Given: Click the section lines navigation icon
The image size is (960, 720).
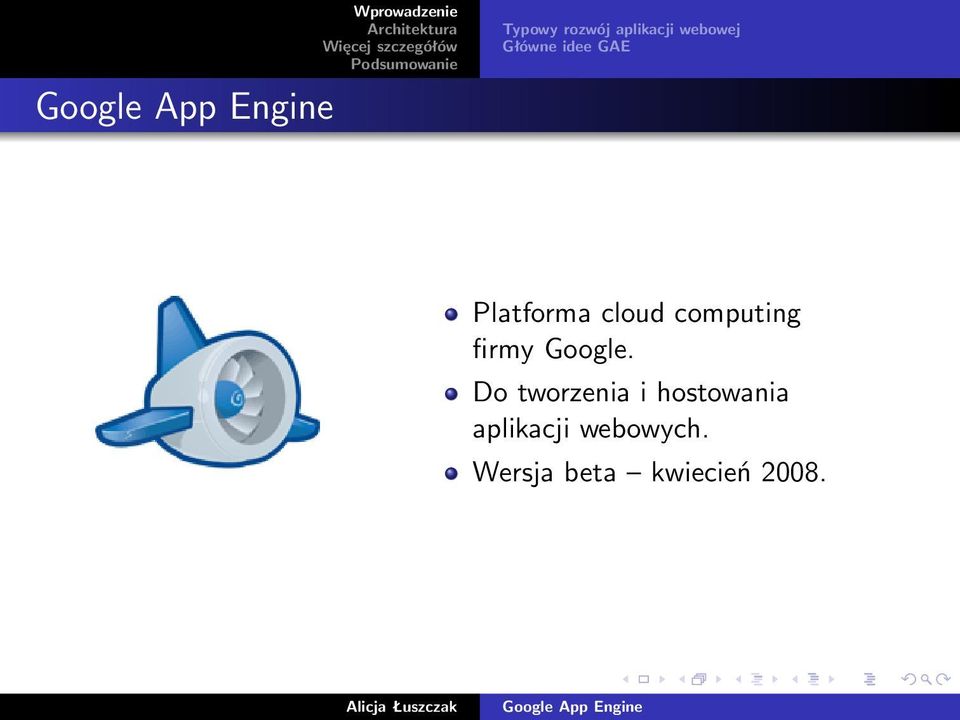Looking at the screenshot, I should tap(814, 679).
